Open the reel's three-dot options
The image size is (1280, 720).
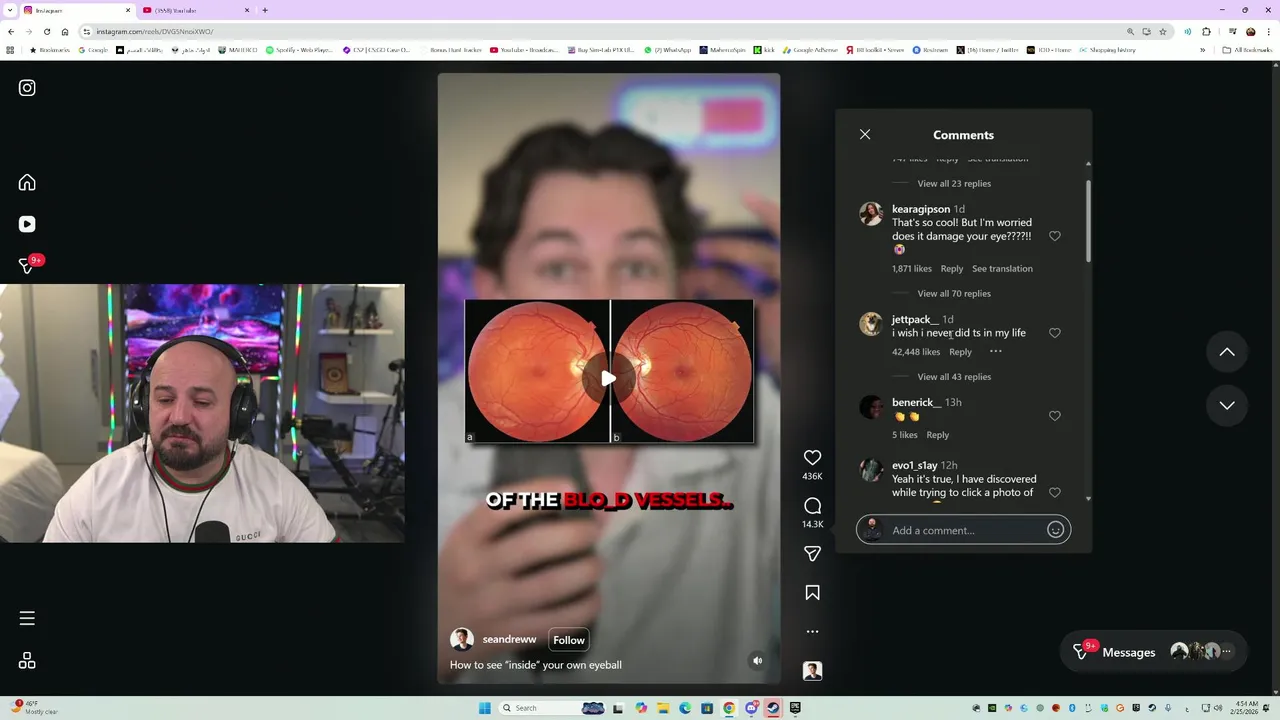point(812,631)
